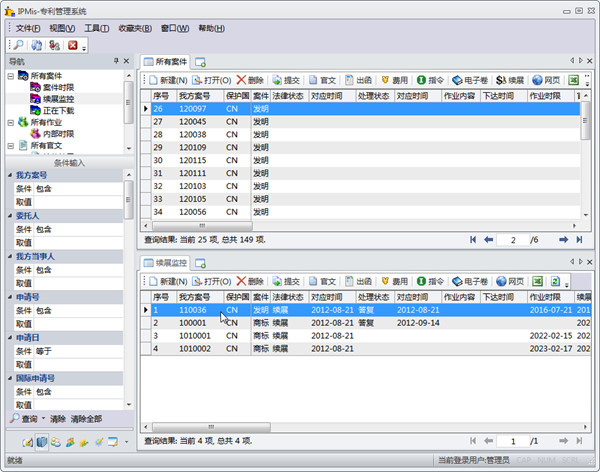Click the Excel export icon in 续展监控 toolbar
The width and height of the screenshot is (600, 472).
pos(537,281)
